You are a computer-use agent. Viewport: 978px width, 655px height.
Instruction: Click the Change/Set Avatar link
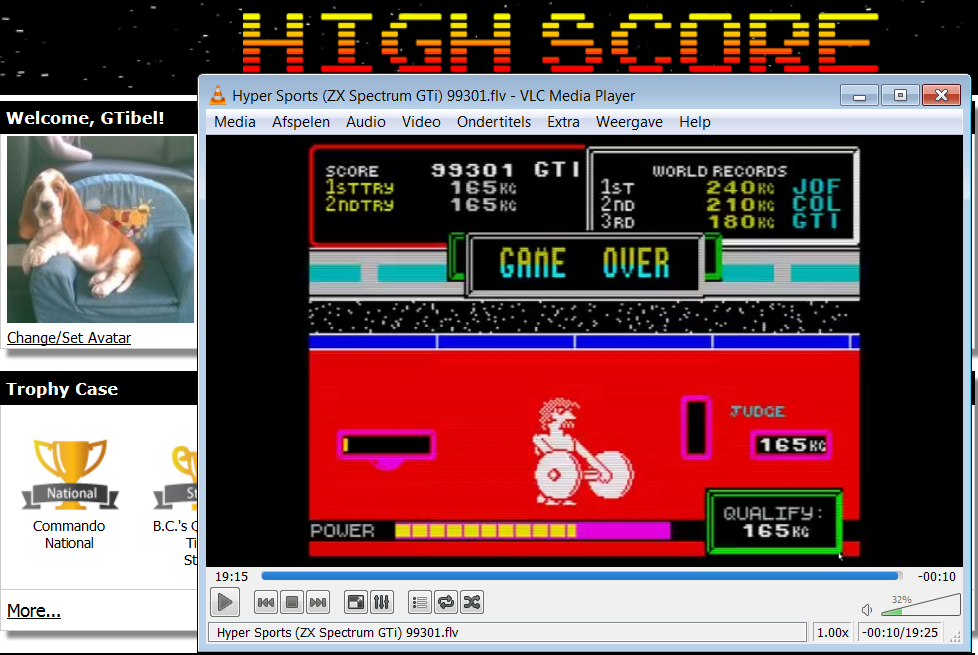pos(69,338)
